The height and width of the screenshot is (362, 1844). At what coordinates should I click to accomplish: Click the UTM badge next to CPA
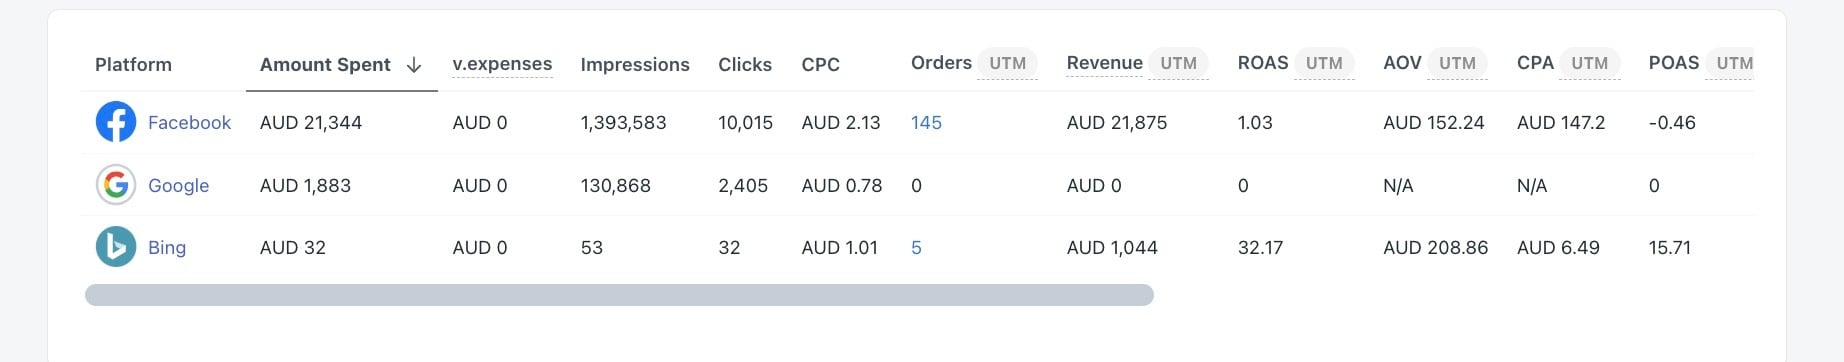(x=1589, y=63)
